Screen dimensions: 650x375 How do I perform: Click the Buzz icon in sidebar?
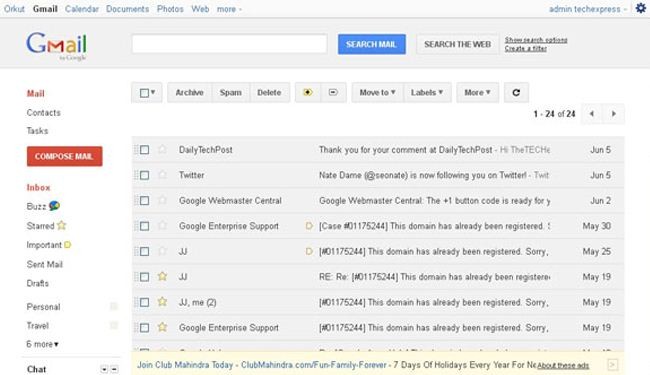pos(54,206)
